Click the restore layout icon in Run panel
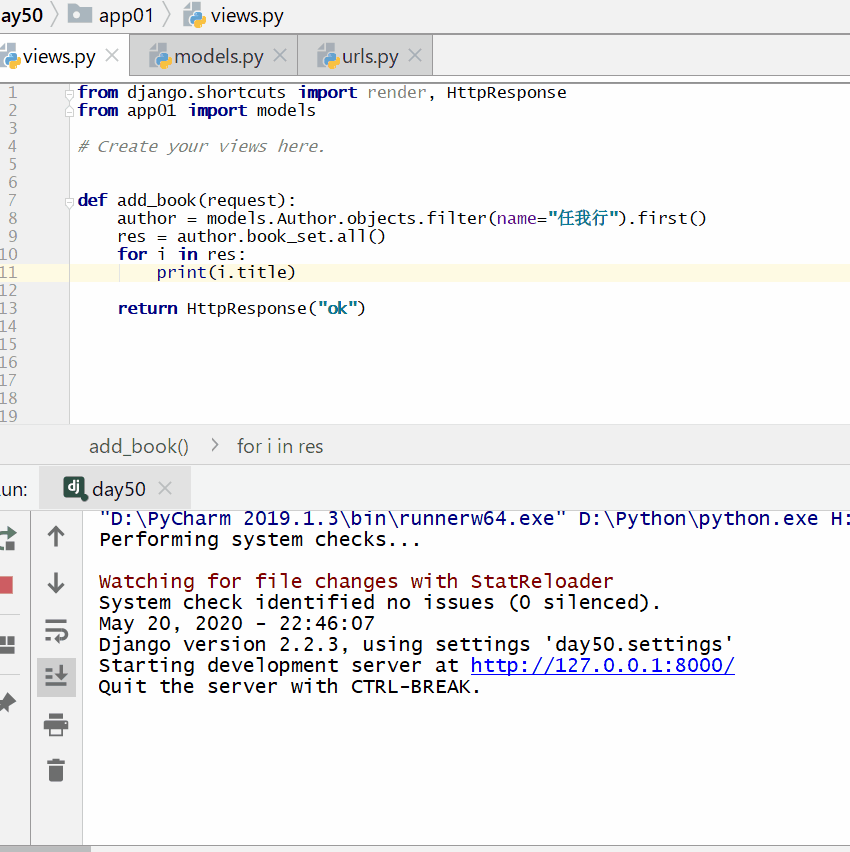Screen dimensions: 850x852 [x=6, y=645]
